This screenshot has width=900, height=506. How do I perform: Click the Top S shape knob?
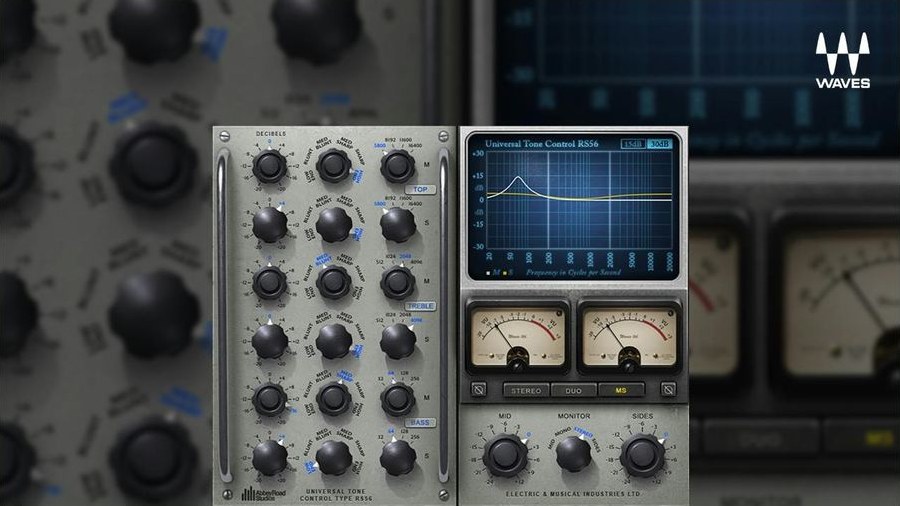(x=334, y=224)
